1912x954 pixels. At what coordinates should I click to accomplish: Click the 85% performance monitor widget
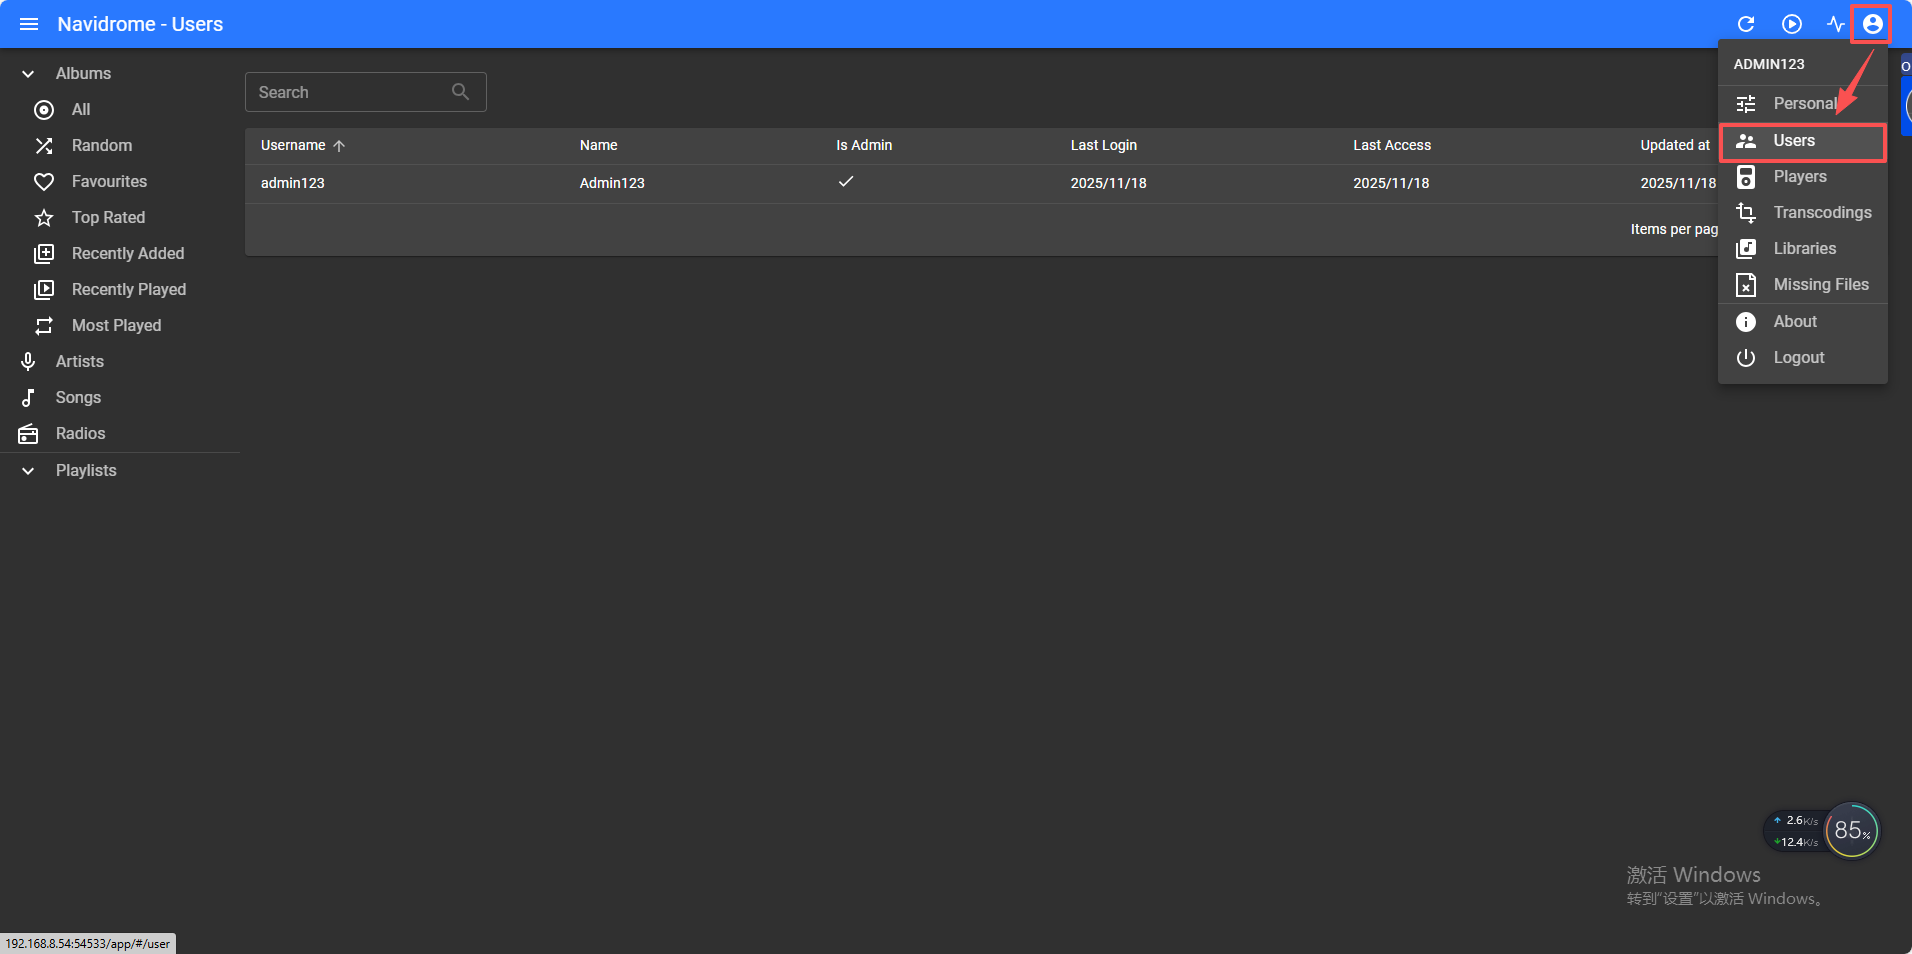1852,831
